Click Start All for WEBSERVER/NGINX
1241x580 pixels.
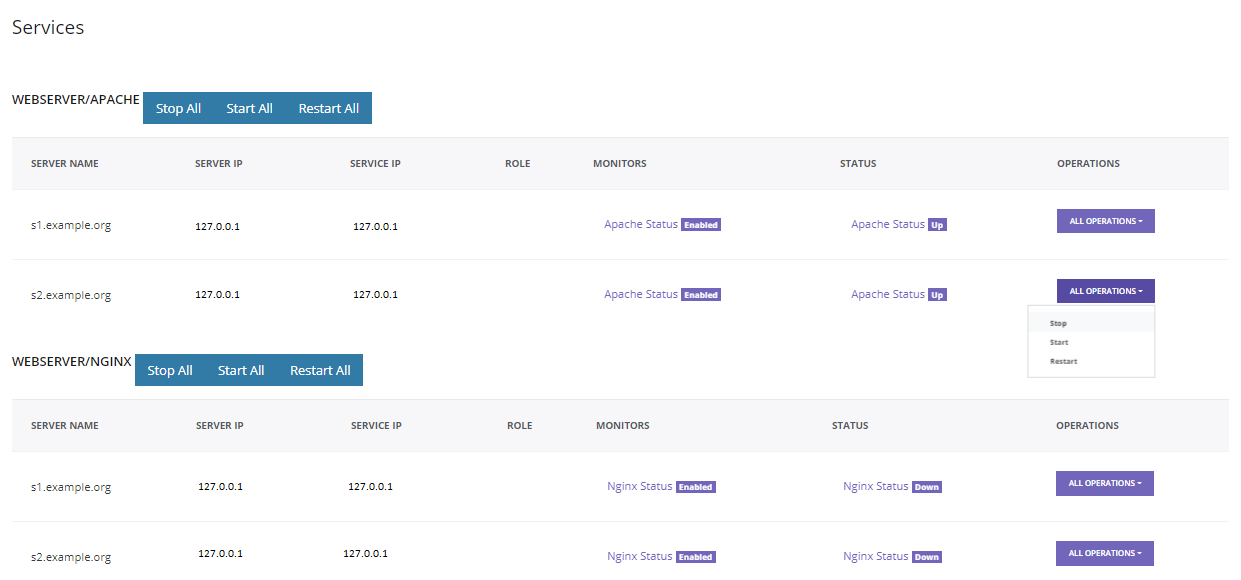241,370
